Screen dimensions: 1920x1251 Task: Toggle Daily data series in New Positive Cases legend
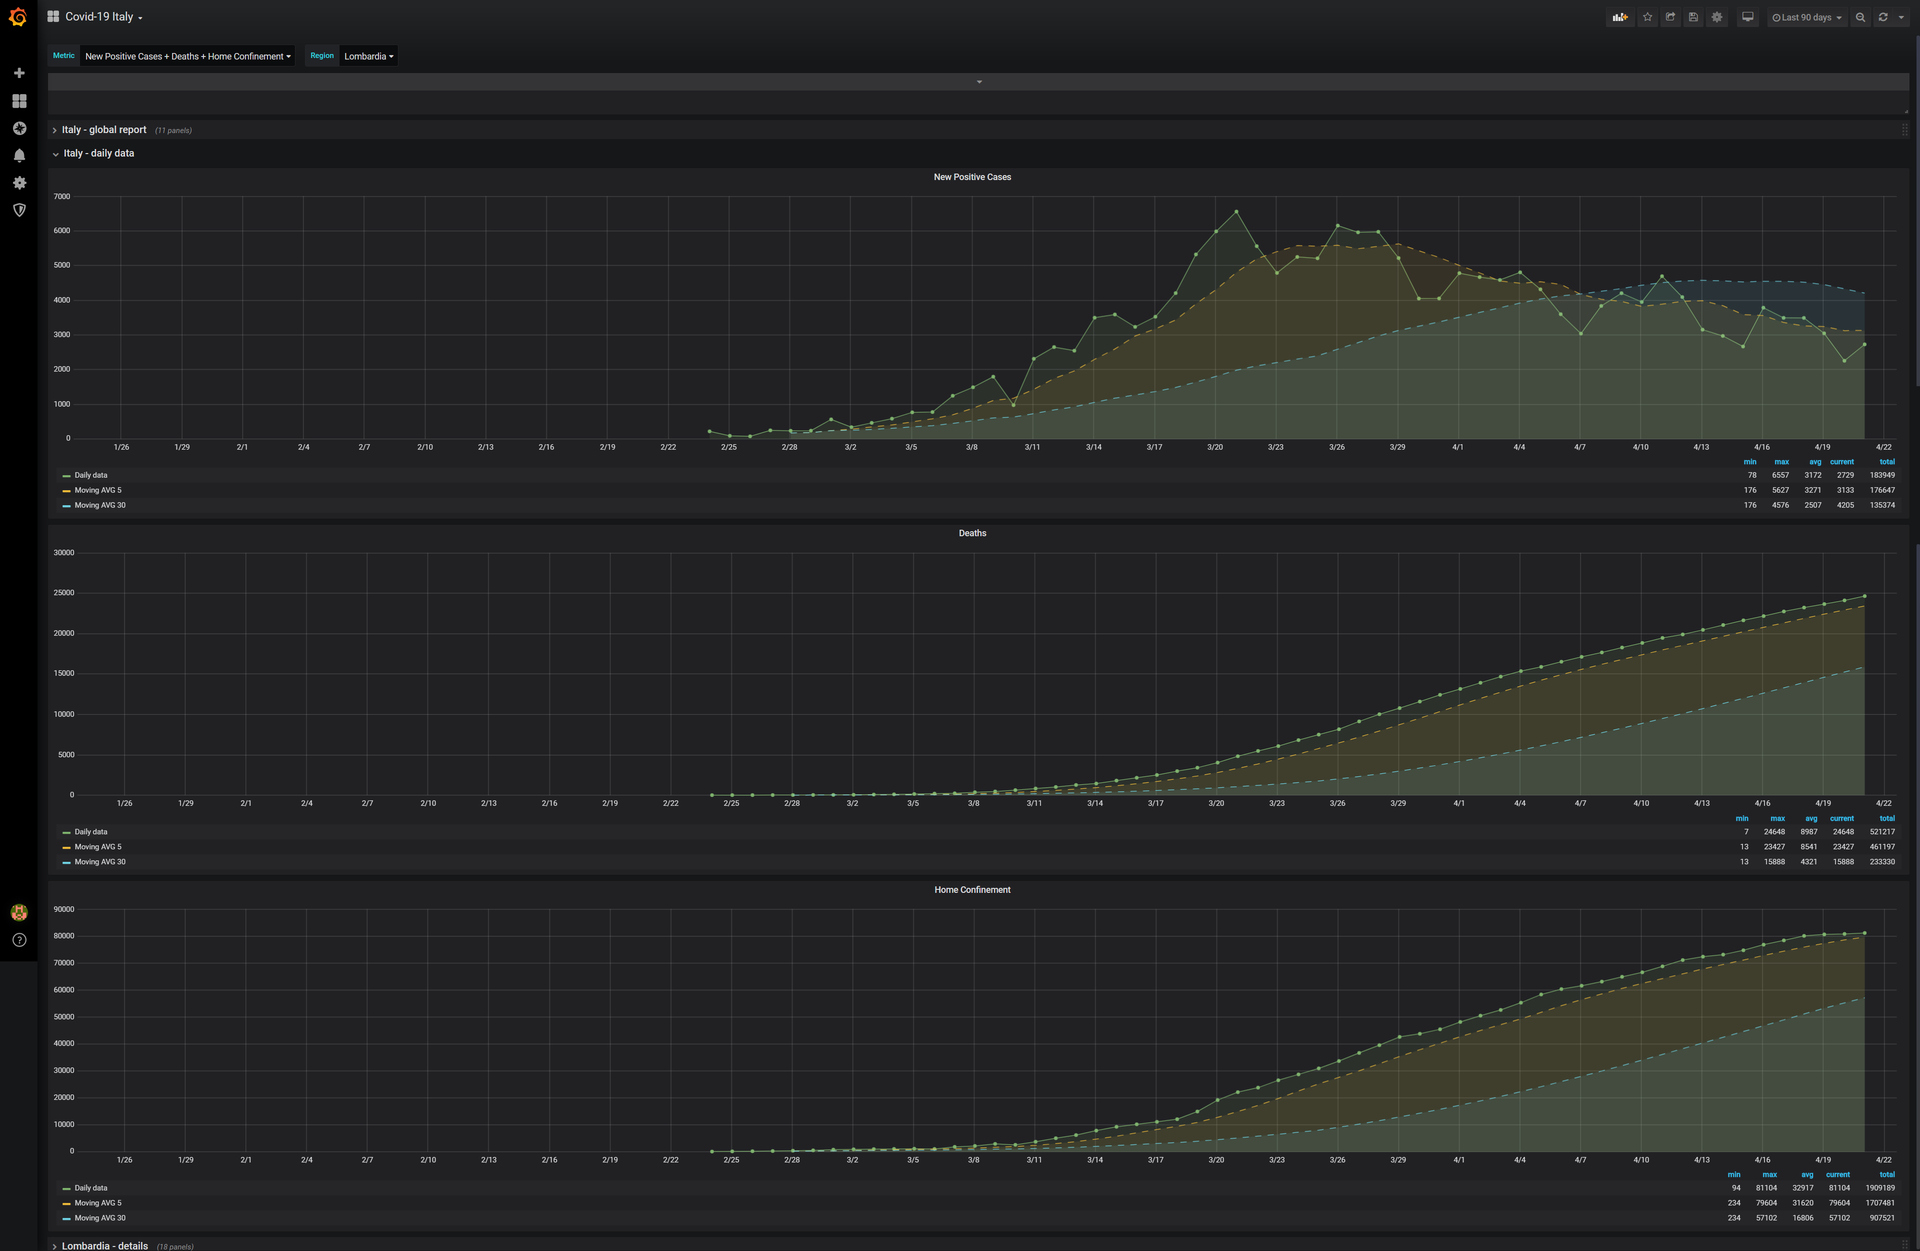coord(91,476)
